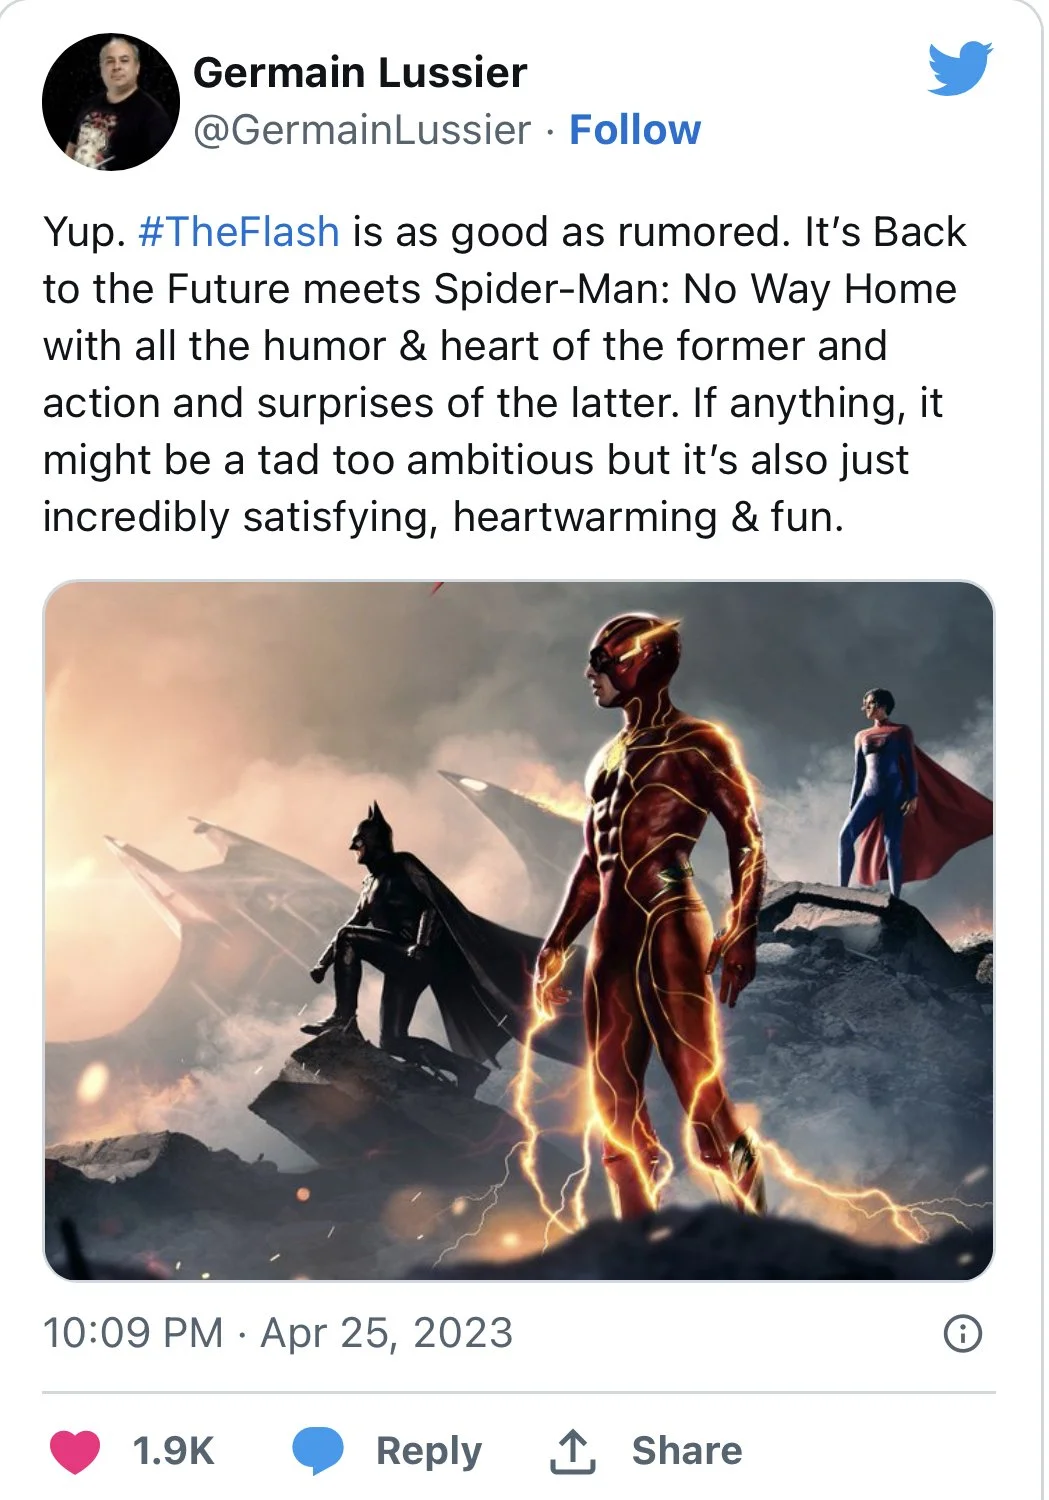Click the 1.9K likes count
This screenshot has height=1500, width=1049.
[x=174, y=1451]
